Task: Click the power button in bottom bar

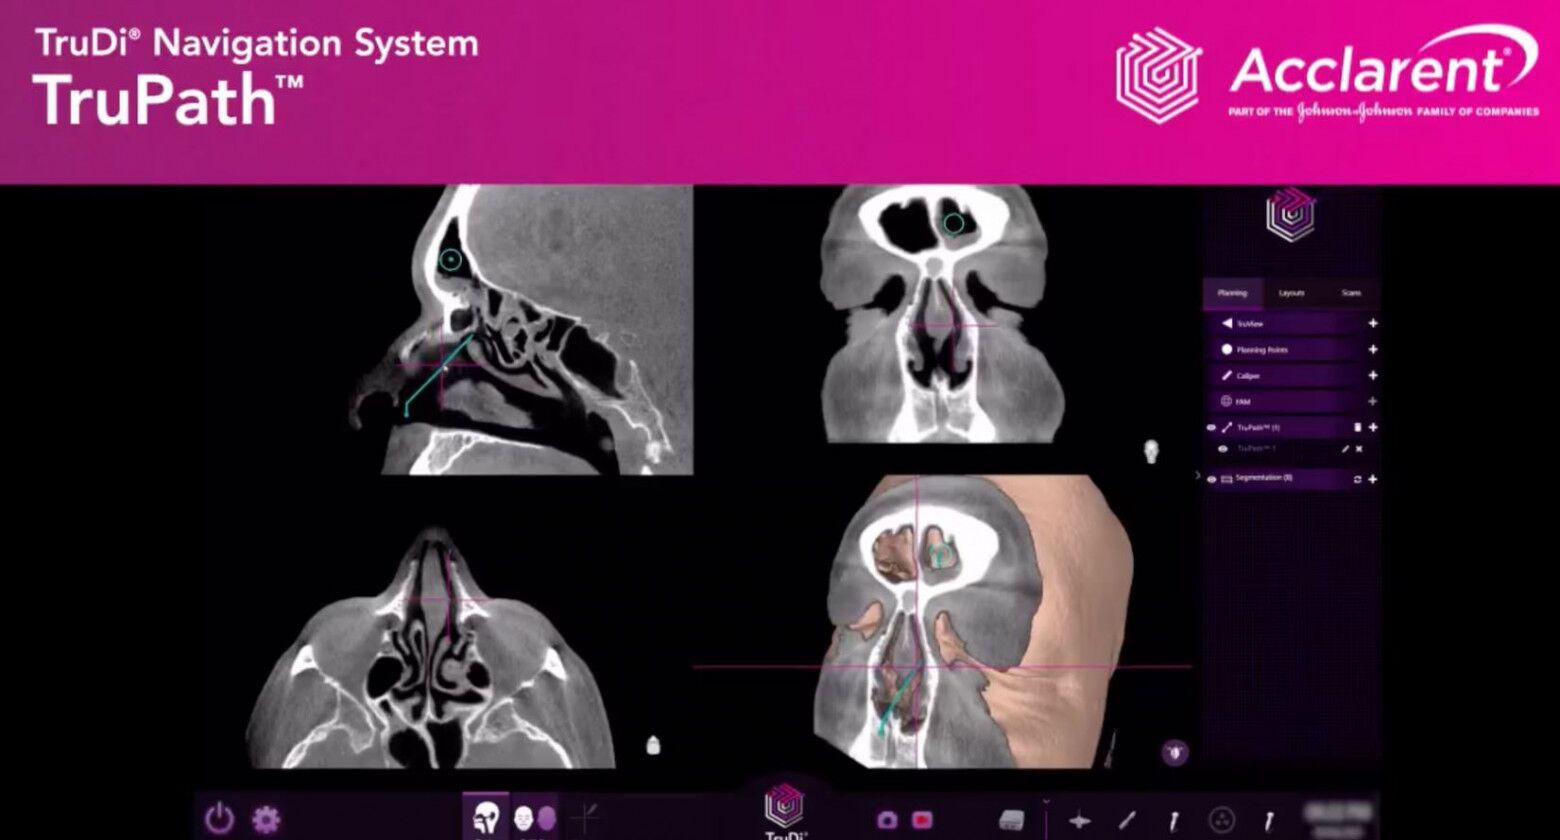Action: click(x=219, y=819)
